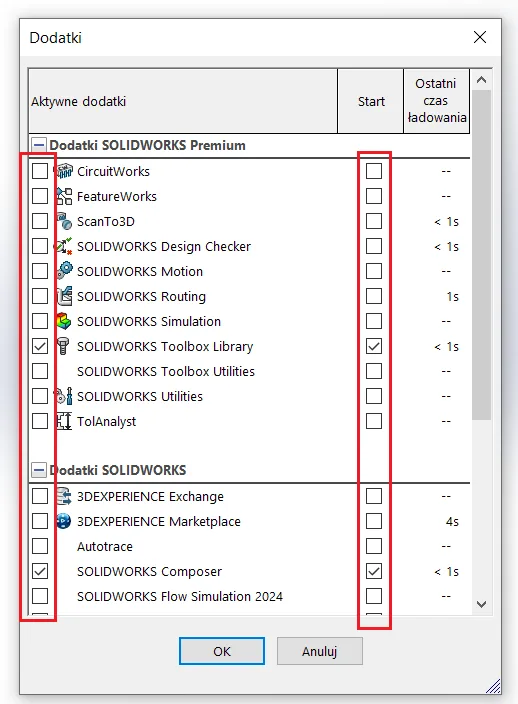Click the add-ins list scrollbar thumb
The width and height of the screenshot is (518, 704).
[x=482, y=255]
